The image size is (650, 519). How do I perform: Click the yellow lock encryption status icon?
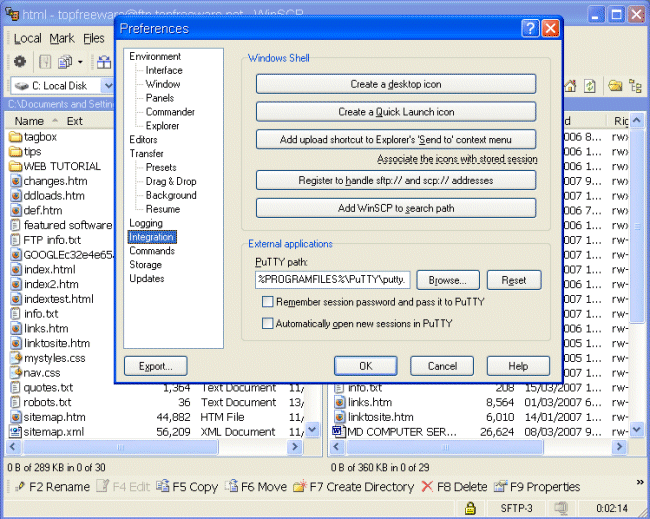point(470,508)
